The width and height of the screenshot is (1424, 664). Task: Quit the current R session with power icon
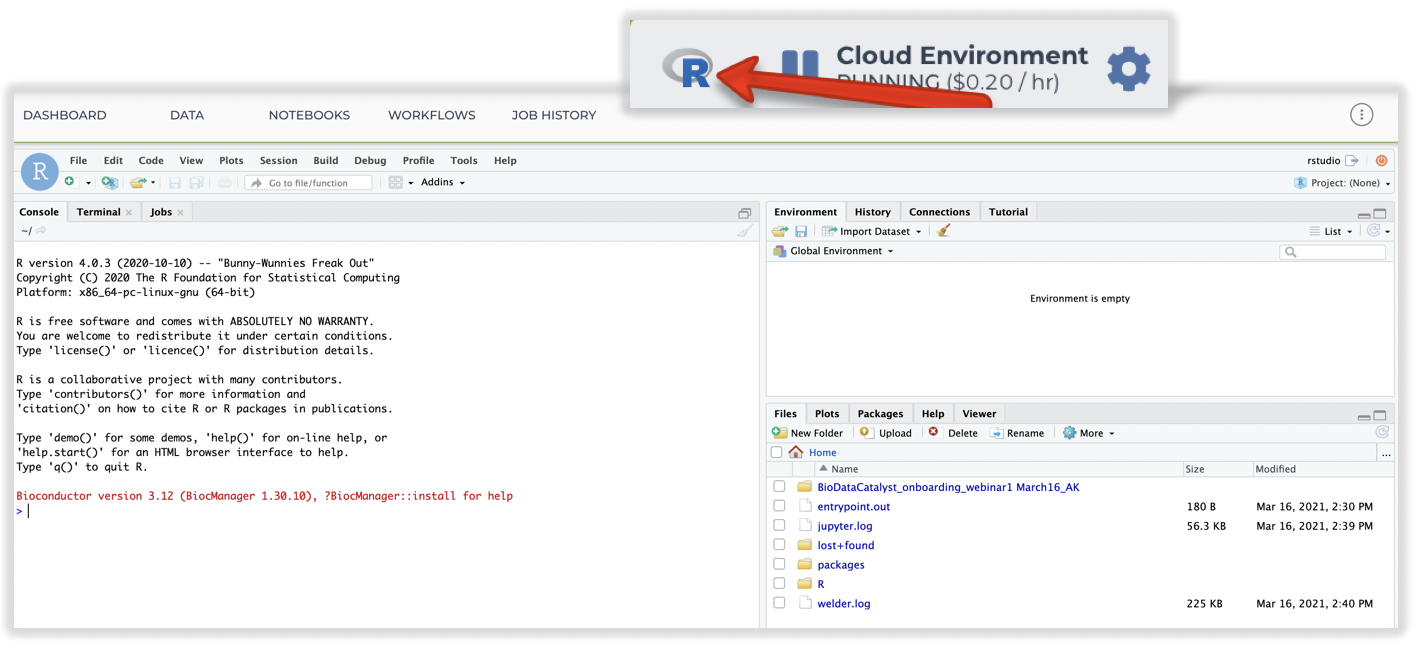(x=1381, y=160)
